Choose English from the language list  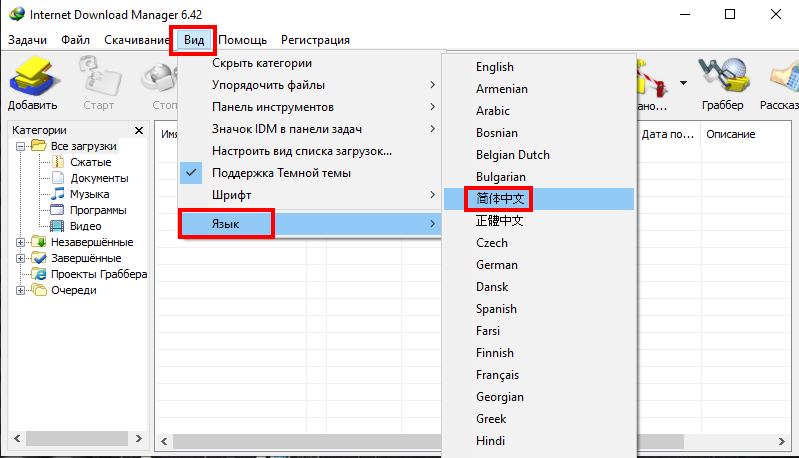pos(495,67)
